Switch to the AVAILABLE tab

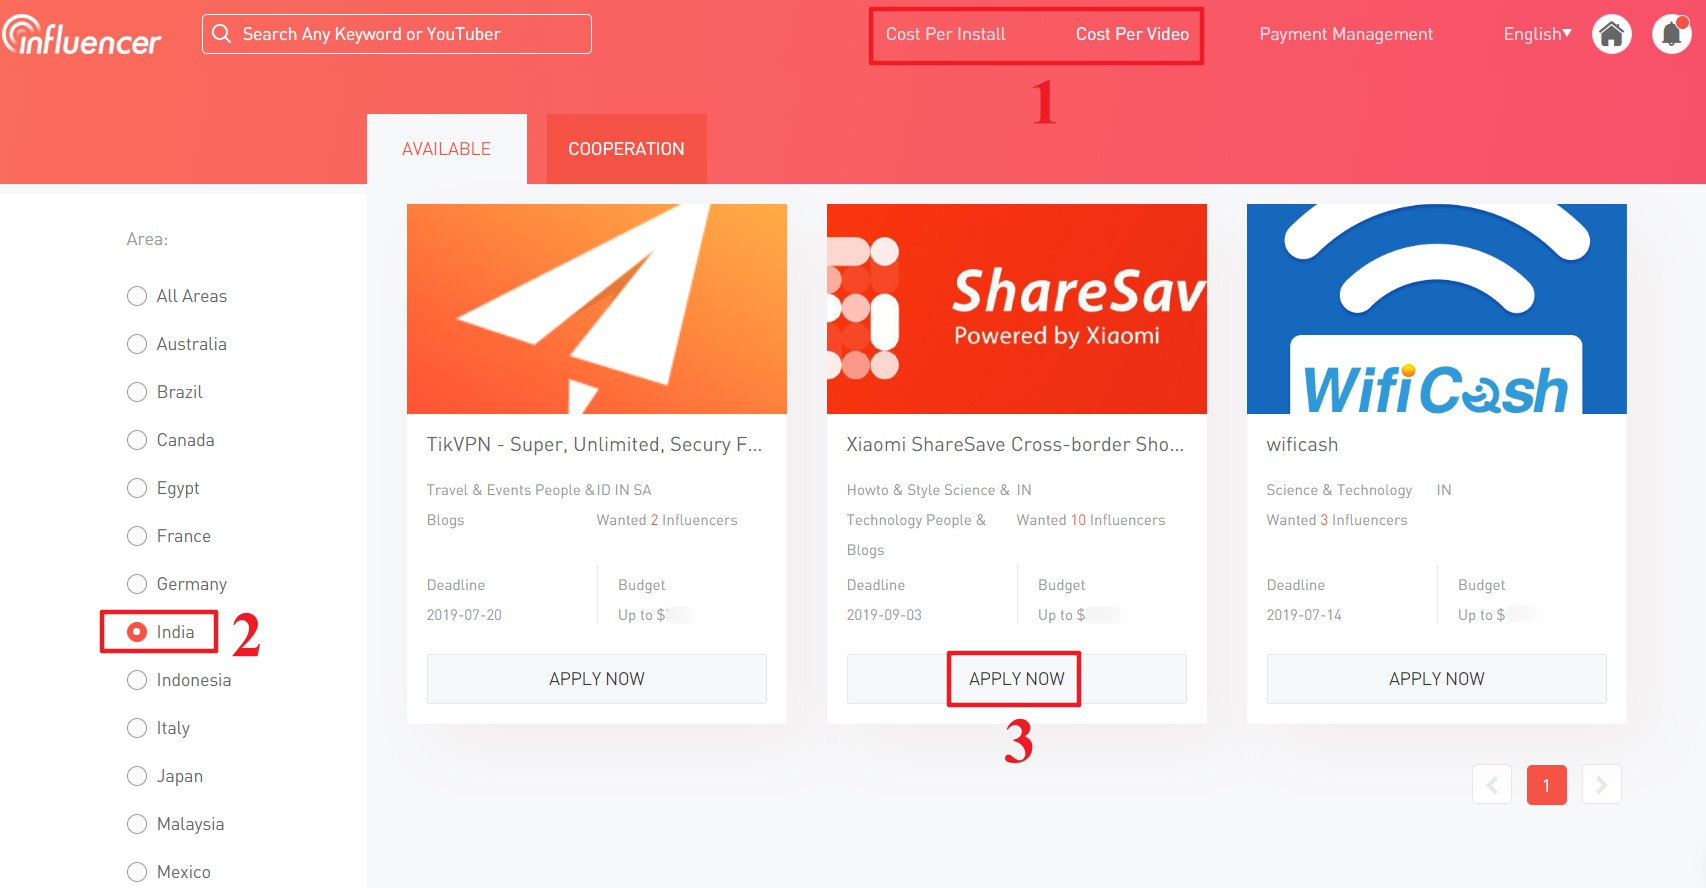click(x=447, y=149)
